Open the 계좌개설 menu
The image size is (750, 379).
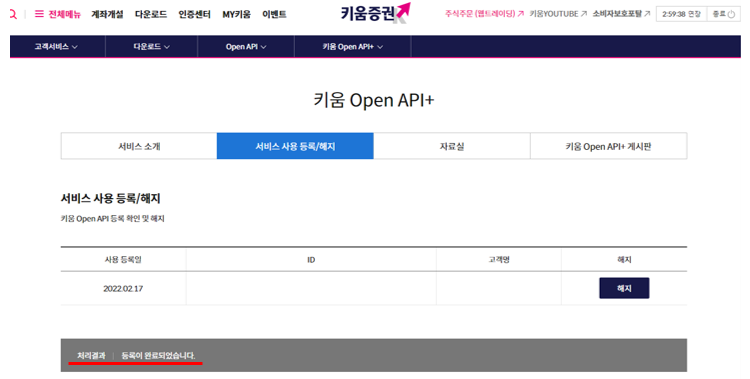pyautogui.click(x=107, y=14)
